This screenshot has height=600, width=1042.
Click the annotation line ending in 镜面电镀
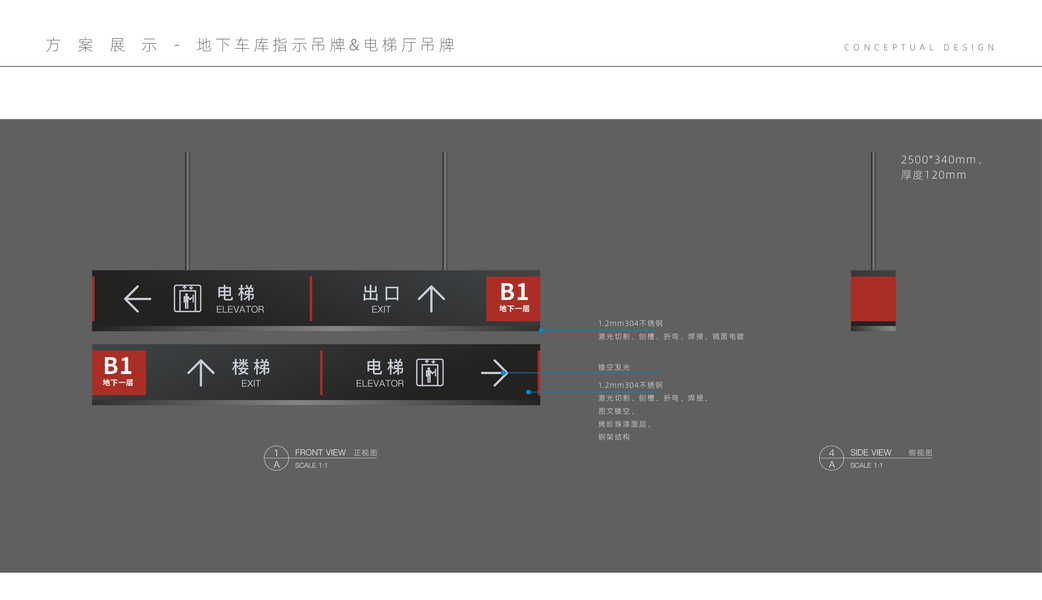(671, 337)
